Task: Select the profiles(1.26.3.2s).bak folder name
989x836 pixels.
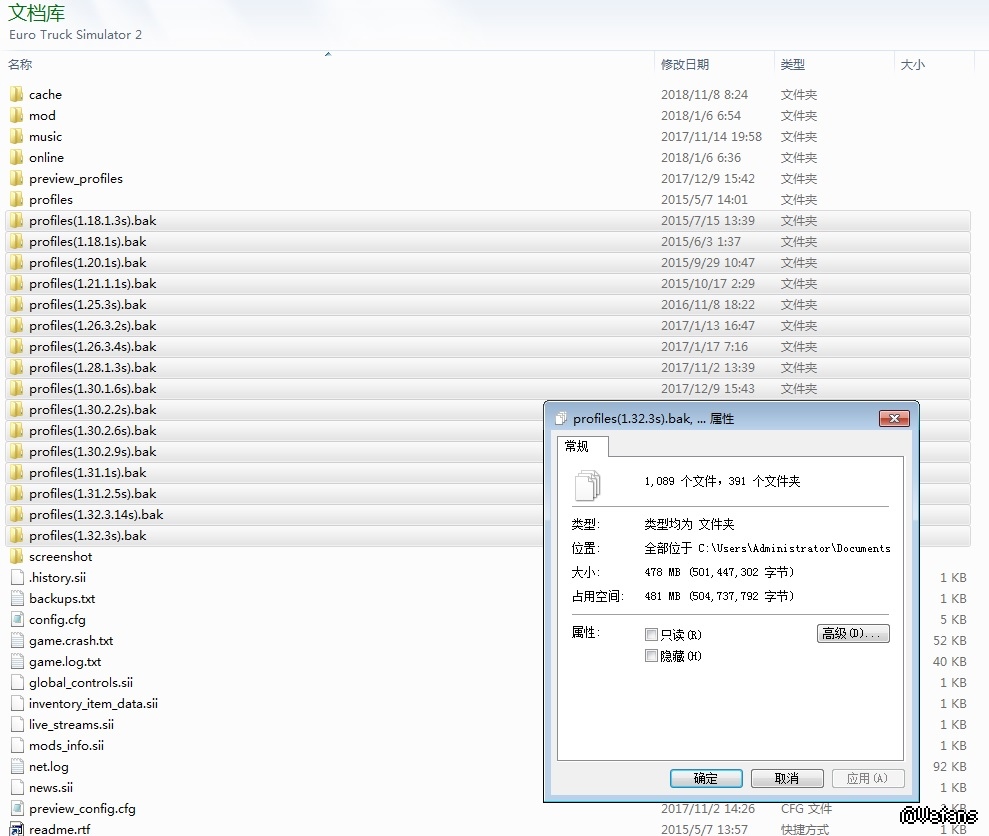Action: coord(93,326)
